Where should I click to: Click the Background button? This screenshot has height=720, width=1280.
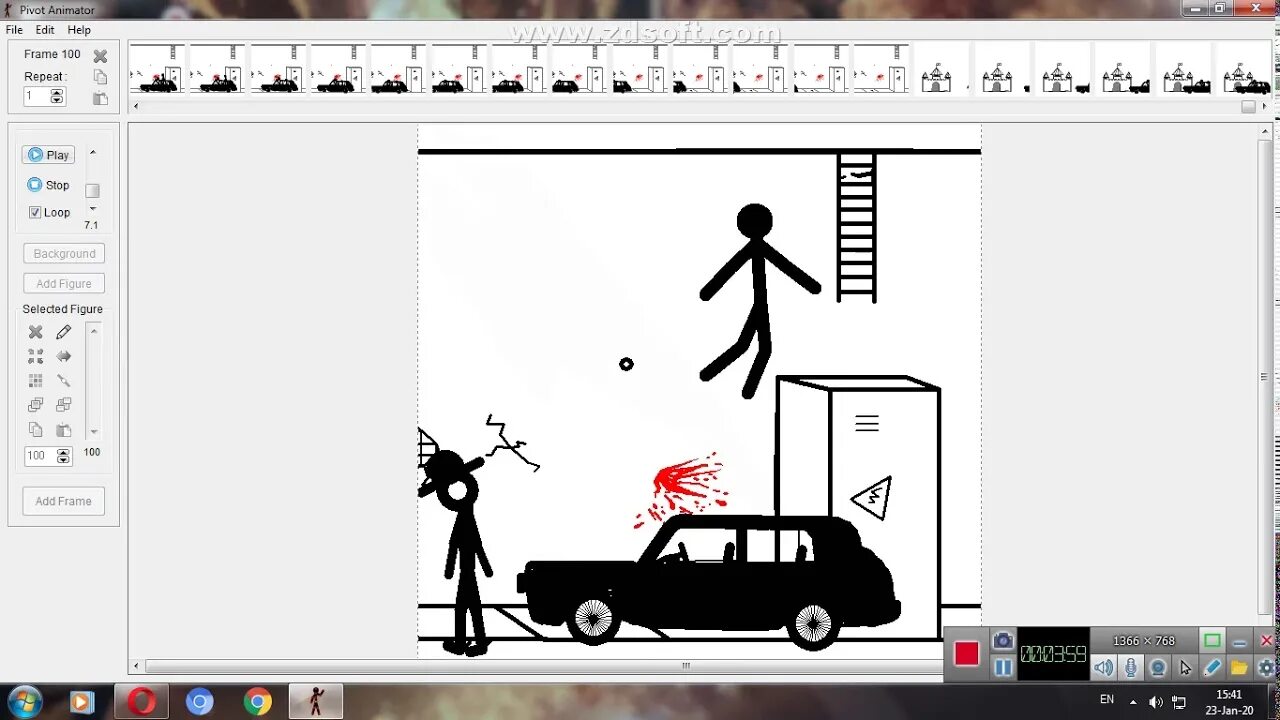click(64, 254)
